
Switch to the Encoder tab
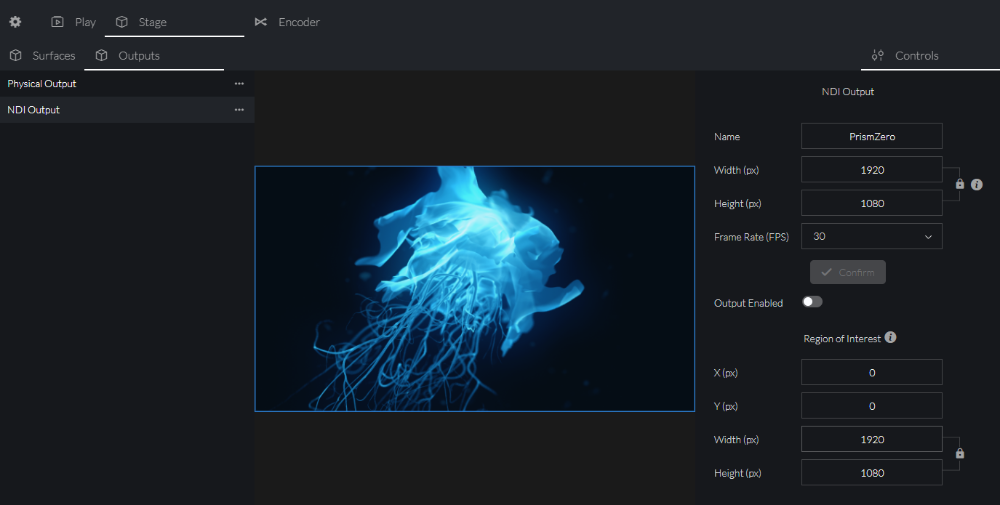coord(287,22)
